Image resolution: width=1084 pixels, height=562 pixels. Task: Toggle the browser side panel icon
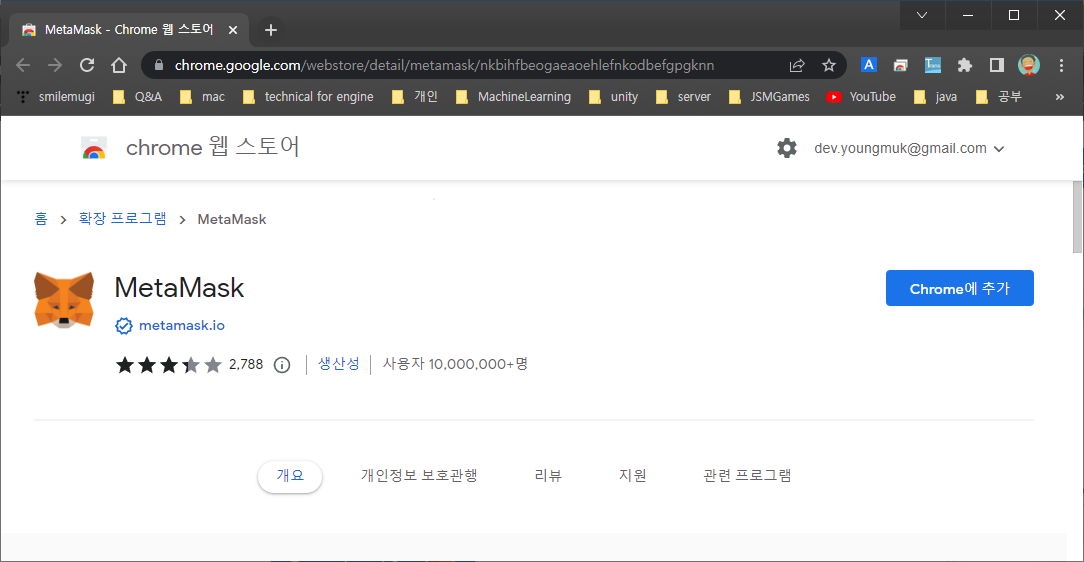[x=996, y=65]
